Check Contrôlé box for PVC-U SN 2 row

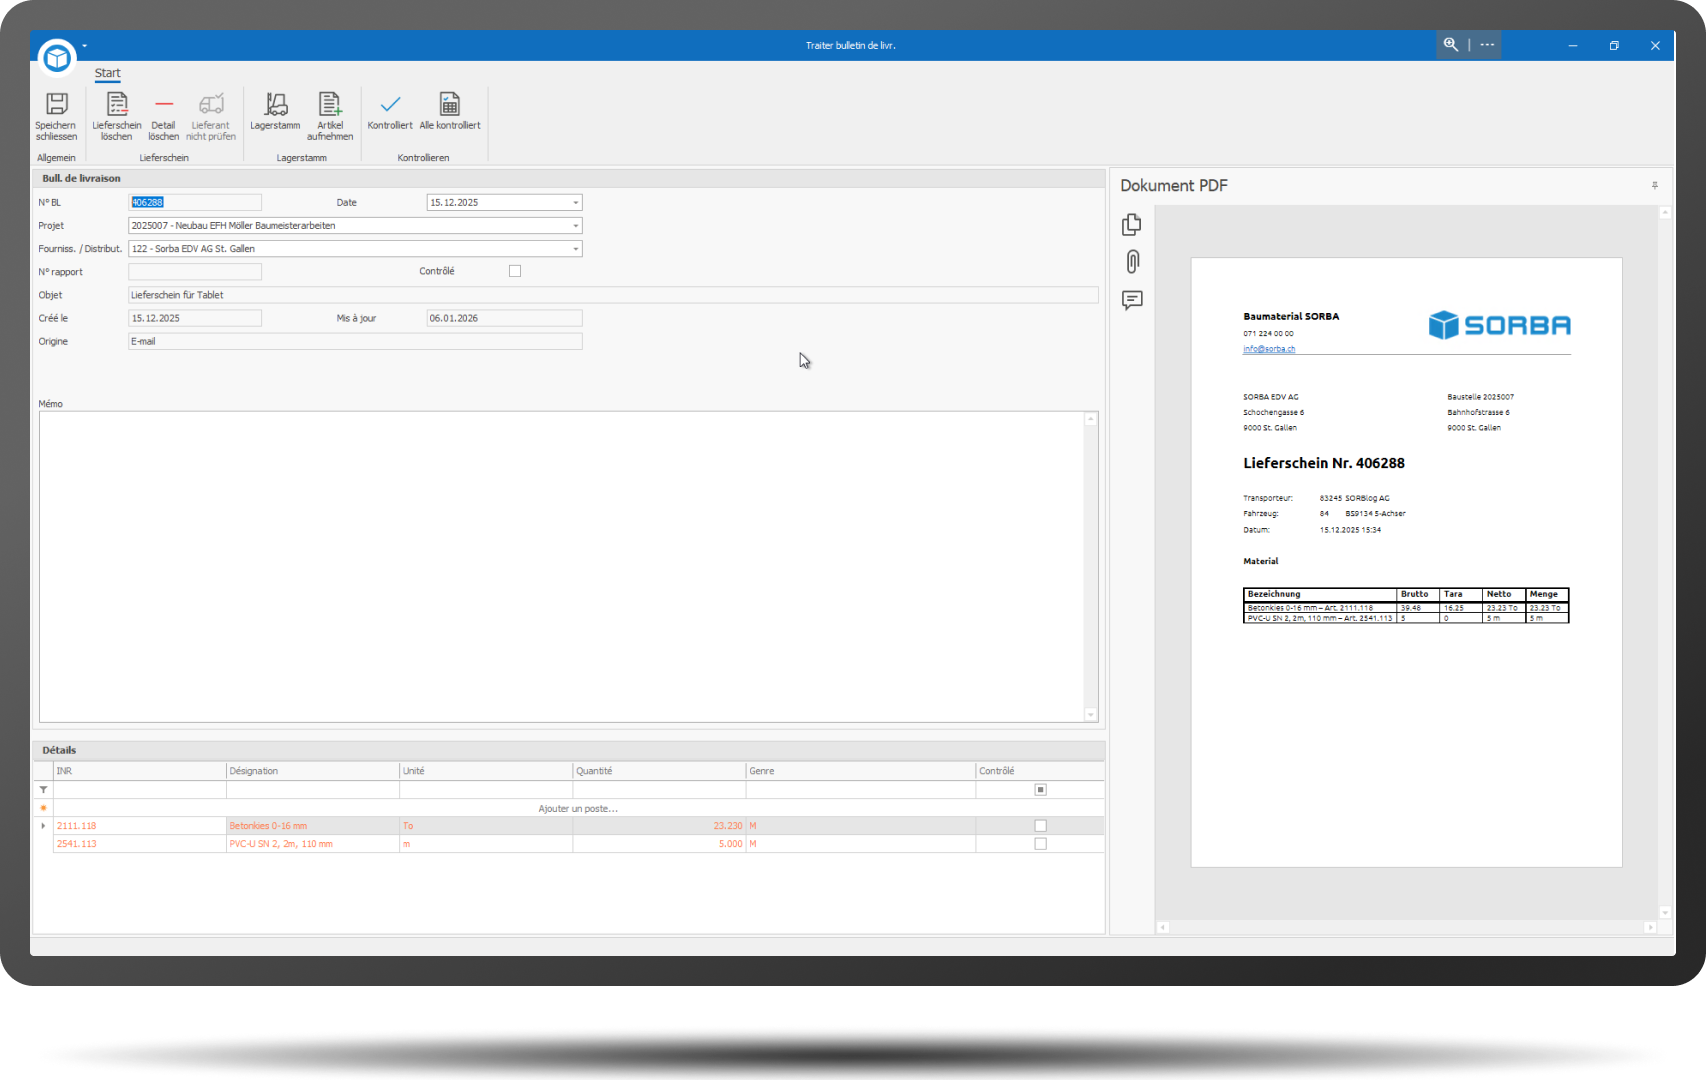(x=1040, y=844)
